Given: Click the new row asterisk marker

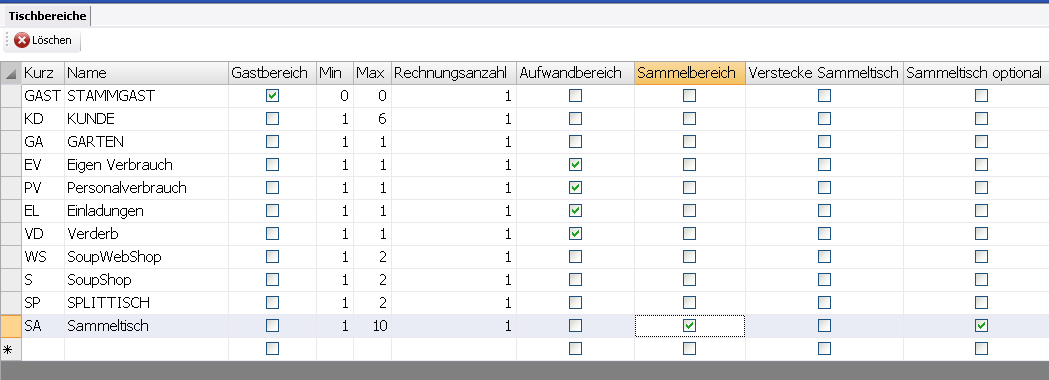Looking at the screenshot, I should coord(8,349).
